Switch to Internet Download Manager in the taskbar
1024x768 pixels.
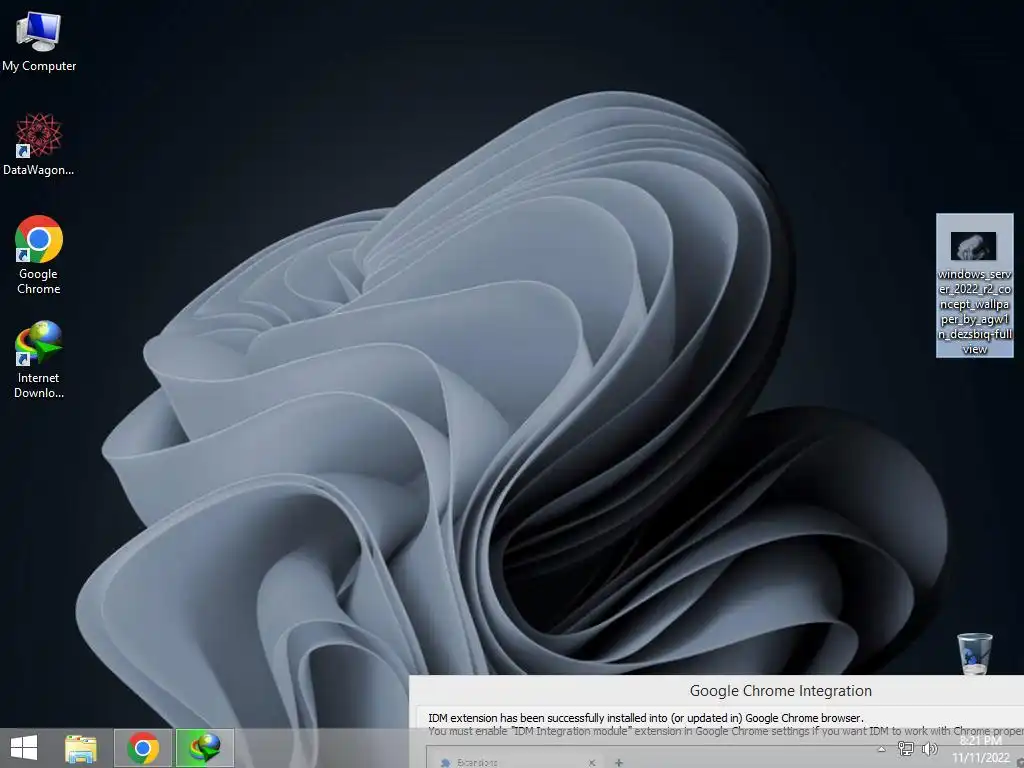click(204, 748)
